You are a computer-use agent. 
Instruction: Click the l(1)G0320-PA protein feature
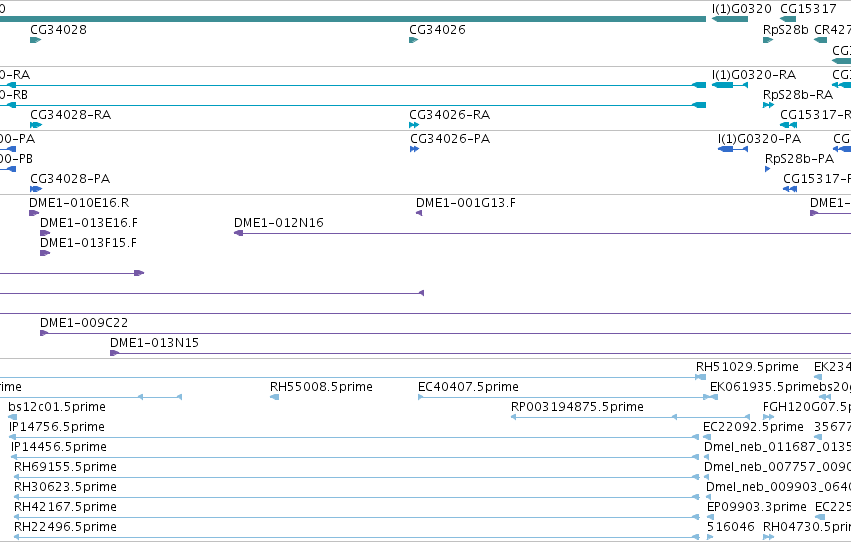(733, 149)
